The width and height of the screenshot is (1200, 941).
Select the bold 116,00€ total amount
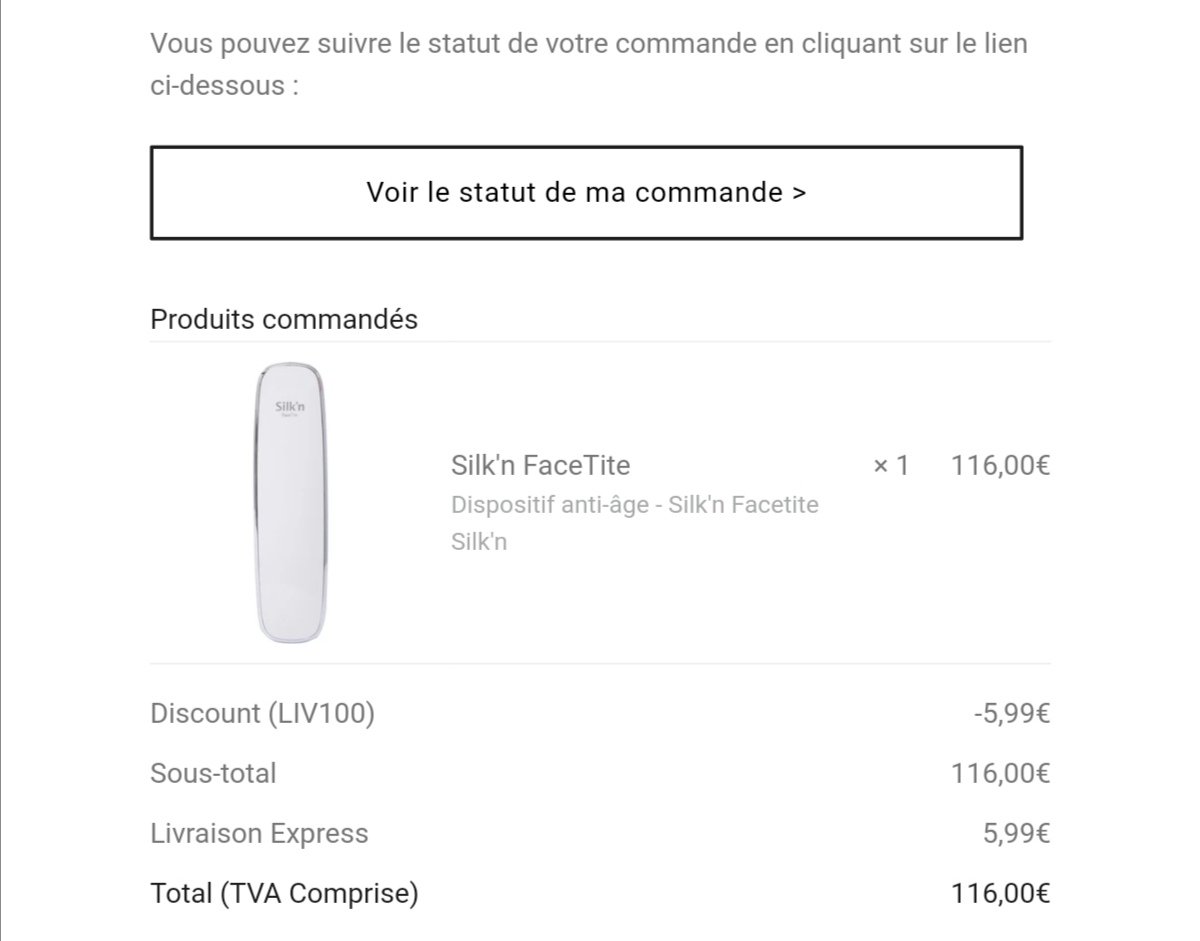(x=1000, y=893)
